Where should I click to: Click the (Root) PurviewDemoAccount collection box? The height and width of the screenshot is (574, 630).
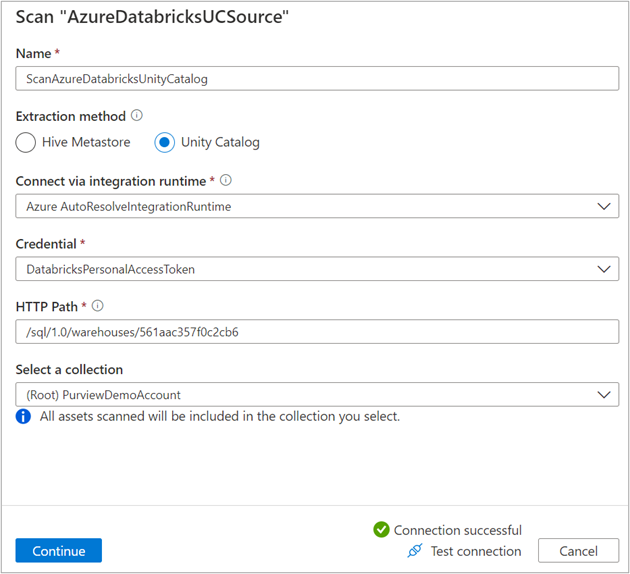300,395
